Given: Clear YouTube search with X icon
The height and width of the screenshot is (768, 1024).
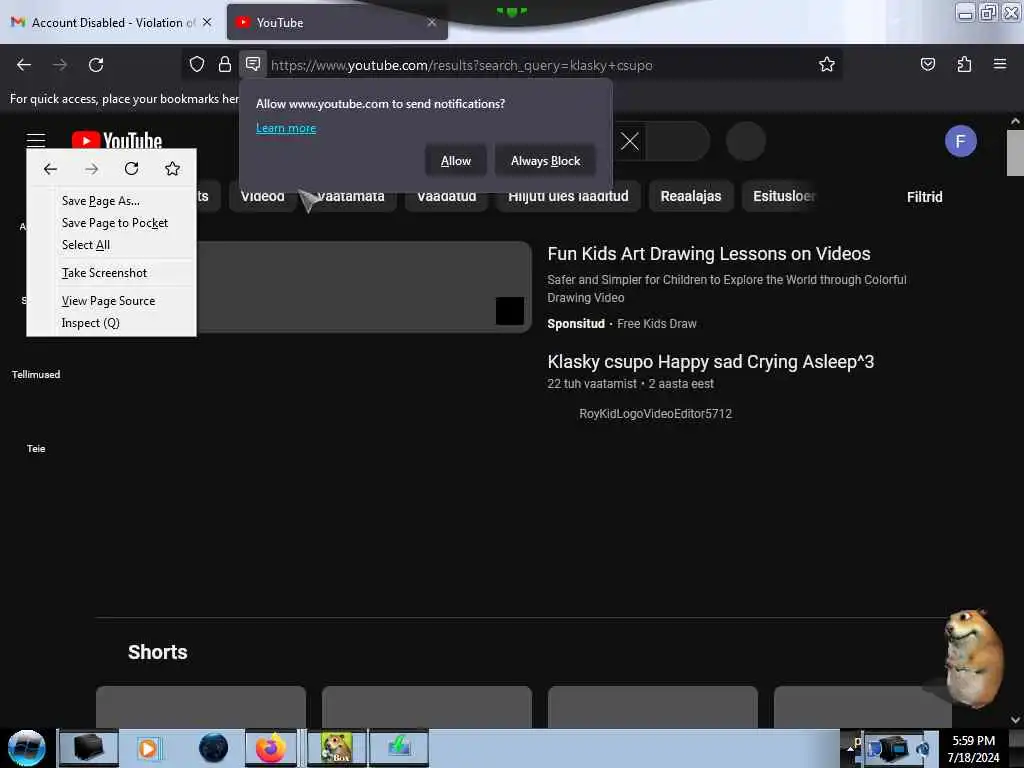Looking at the screenshot, I should click(x=630, y=141).
